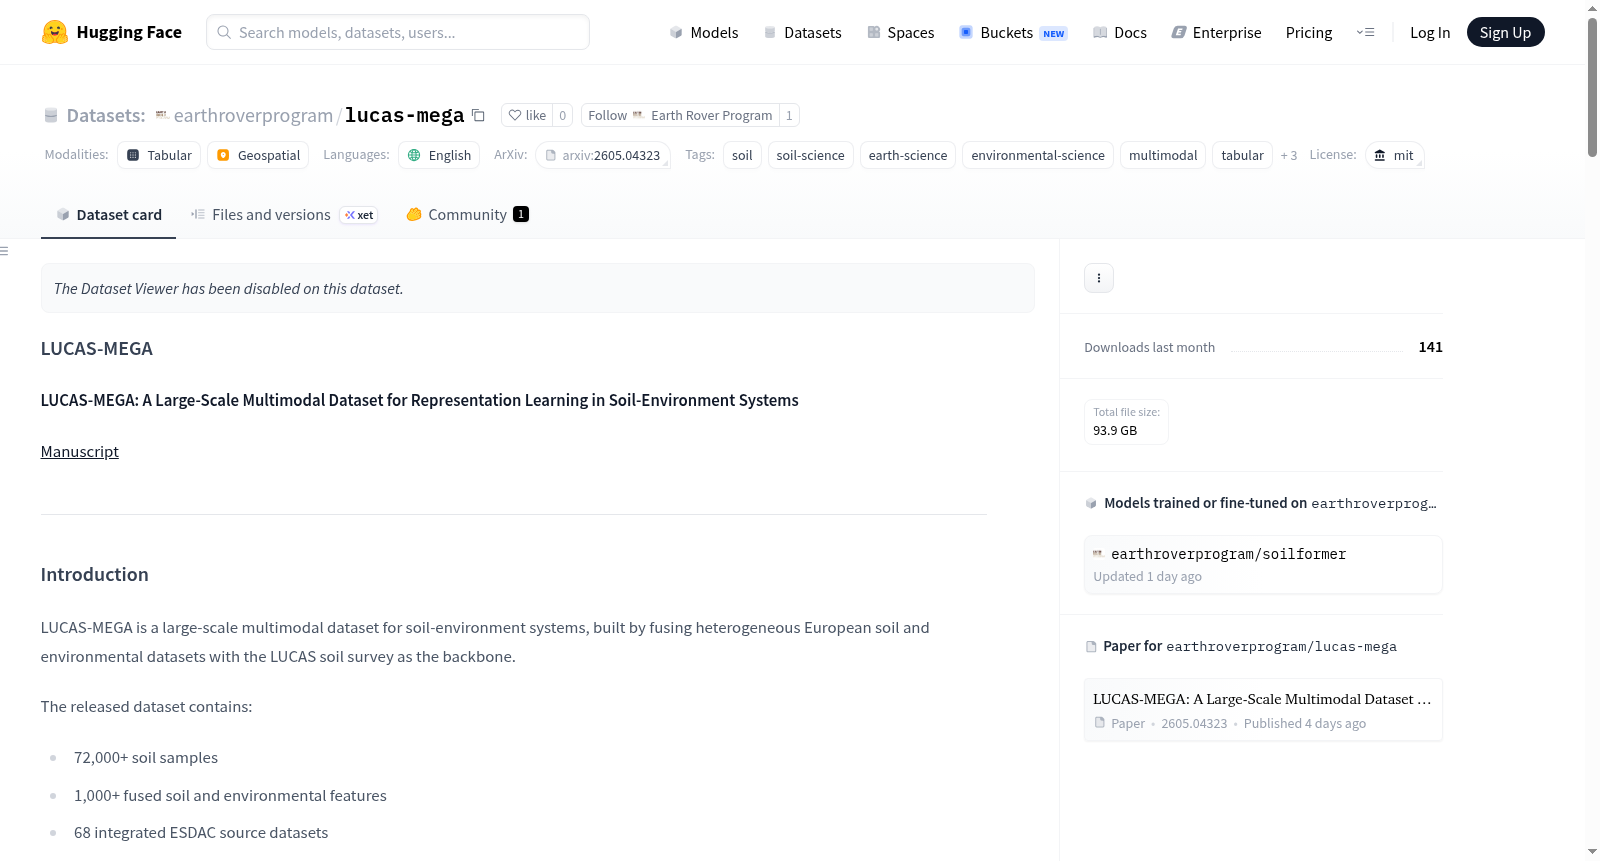The height and width of the screenshot is (861, 1600).
Task: Open the three-dot options menu in sidebar
Action: tap(1099, 278)
